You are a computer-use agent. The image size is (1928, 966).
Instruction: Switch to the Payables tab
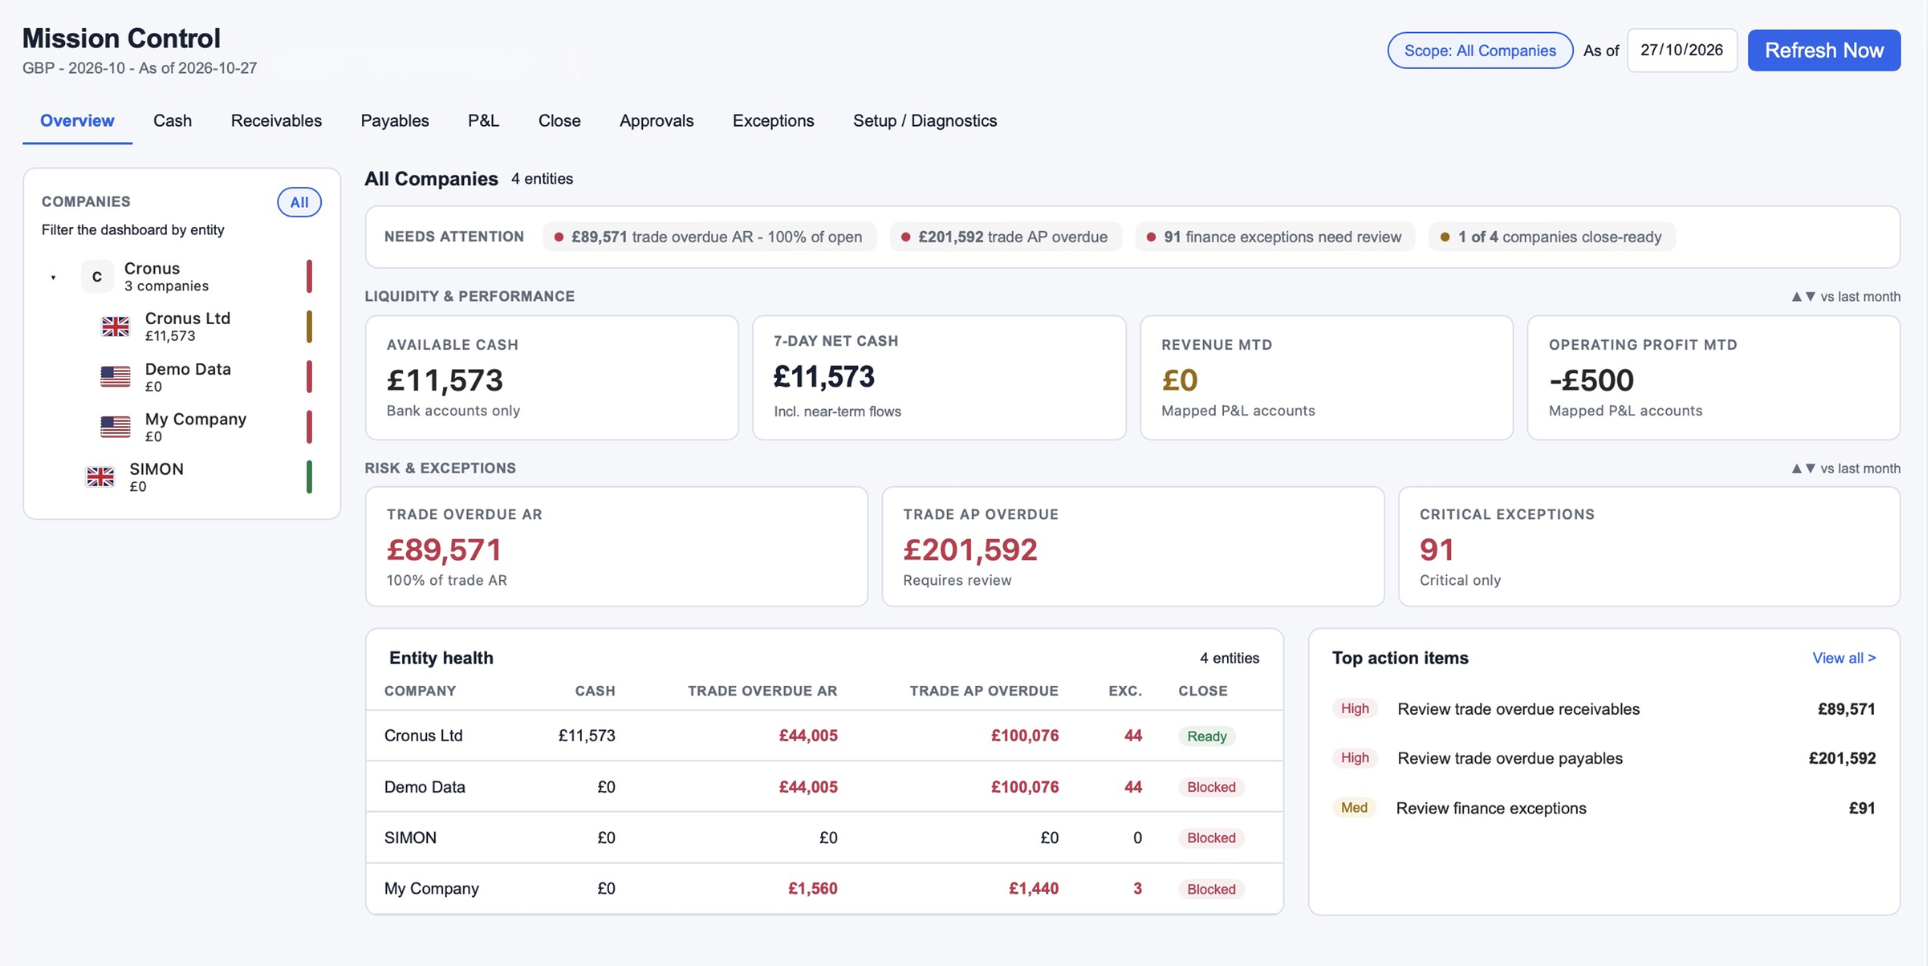395,121
